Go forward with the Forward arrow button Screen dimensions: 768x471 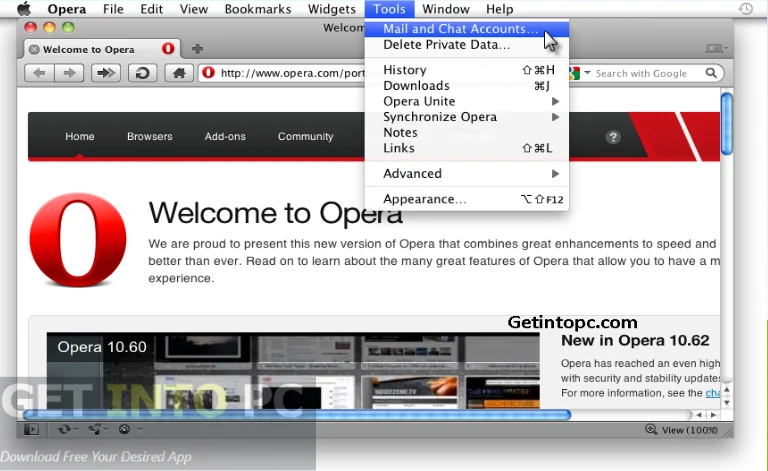coord(69,73)
